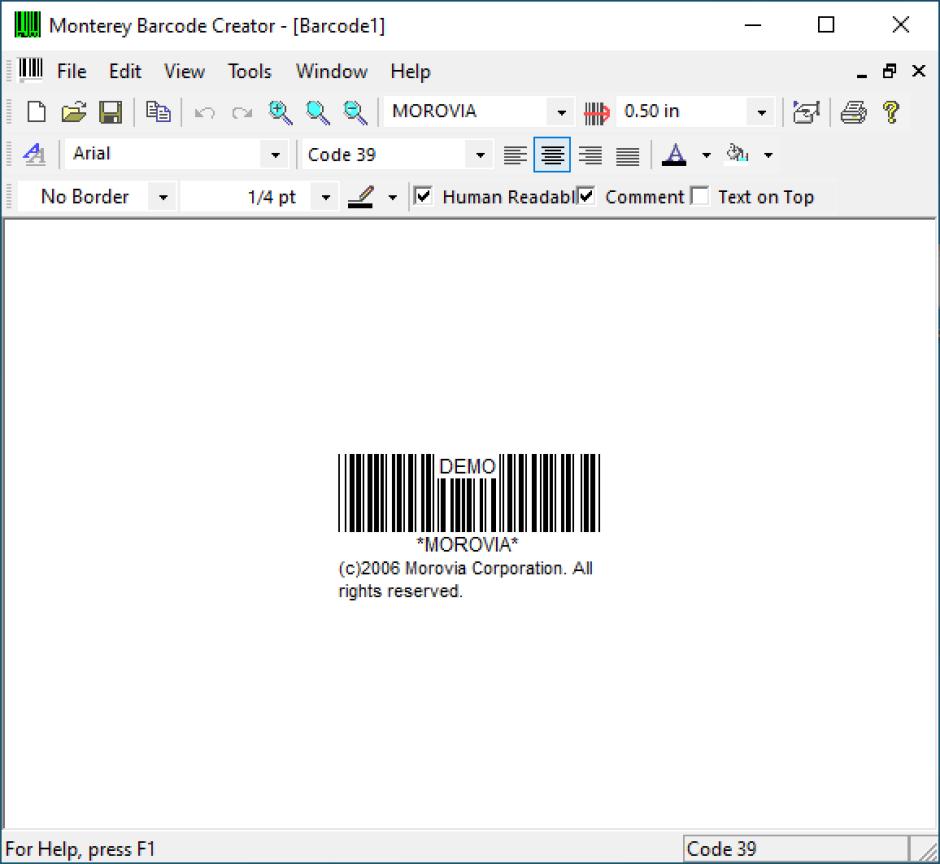Expand the 1/4 pt line width dropdown
The height and width of the screenshot is (864, 940).
coord(326,197)
